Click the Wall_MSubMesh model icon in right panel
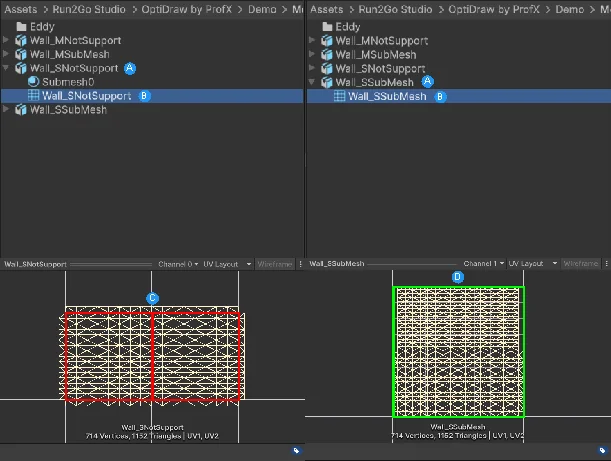The image size is (611, 461). tap(327, 55)
